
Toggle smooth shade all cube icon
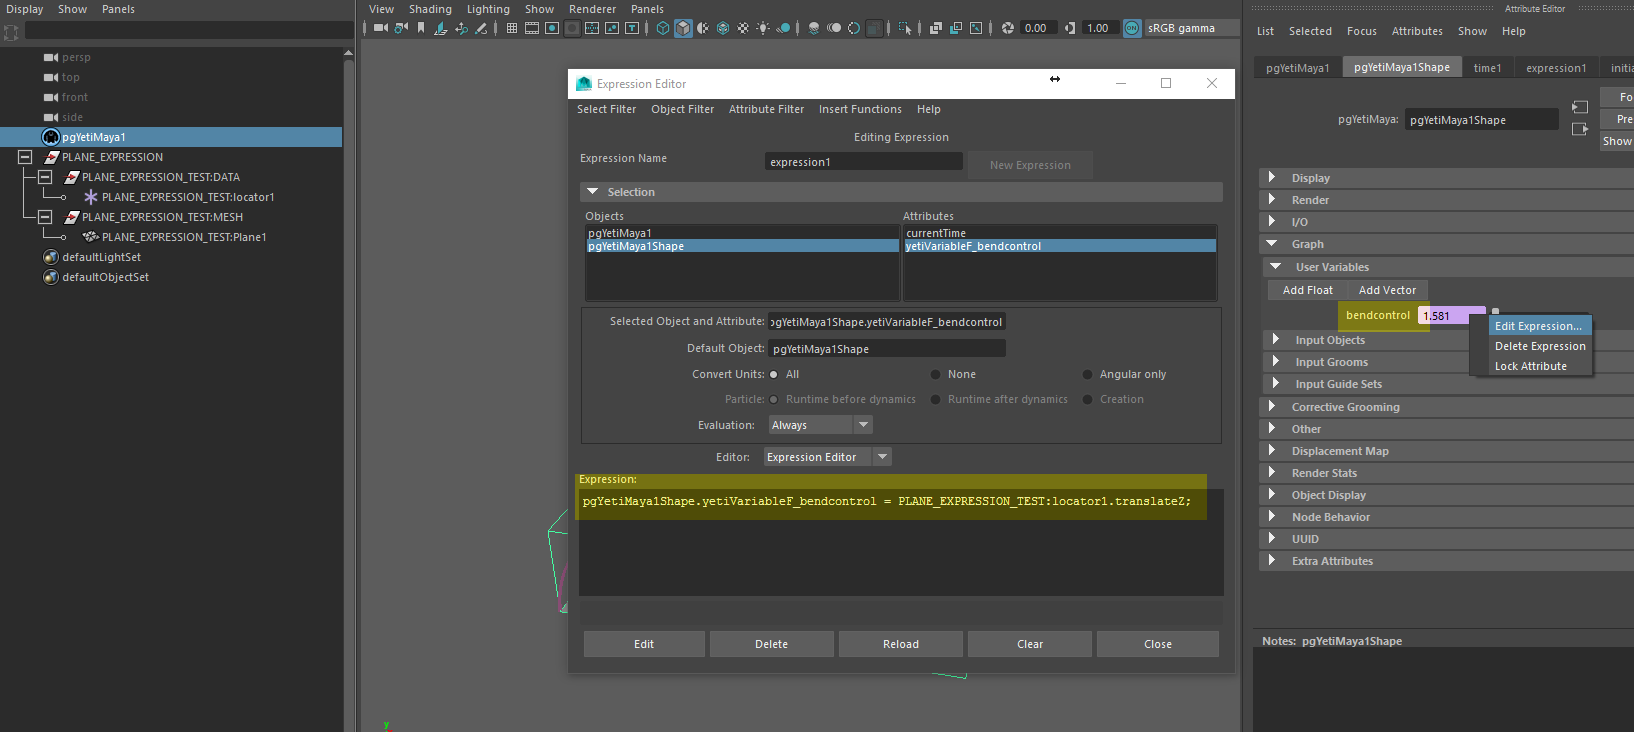[x=683, y=28]
